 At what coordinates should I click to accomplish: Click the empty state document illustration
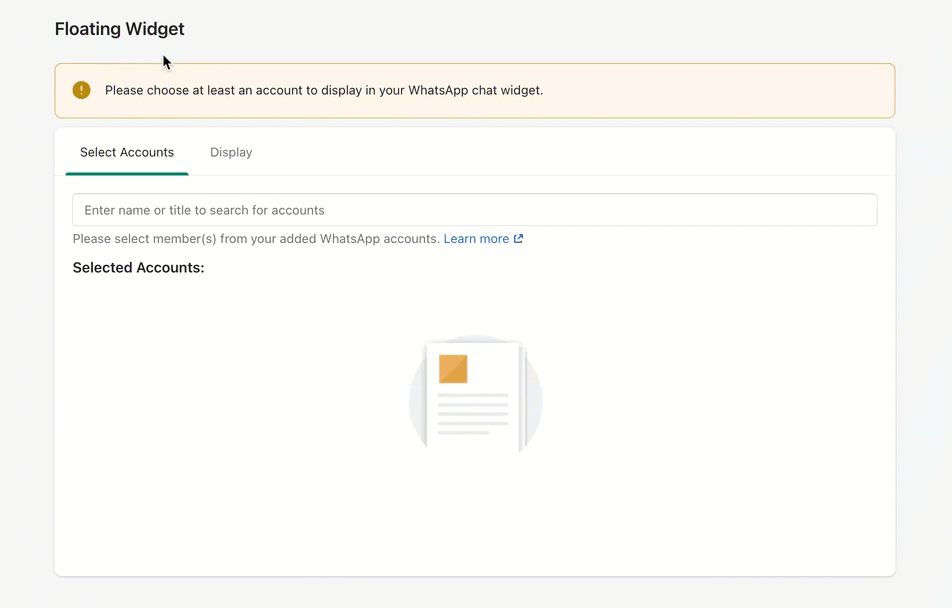click(475, 396)
